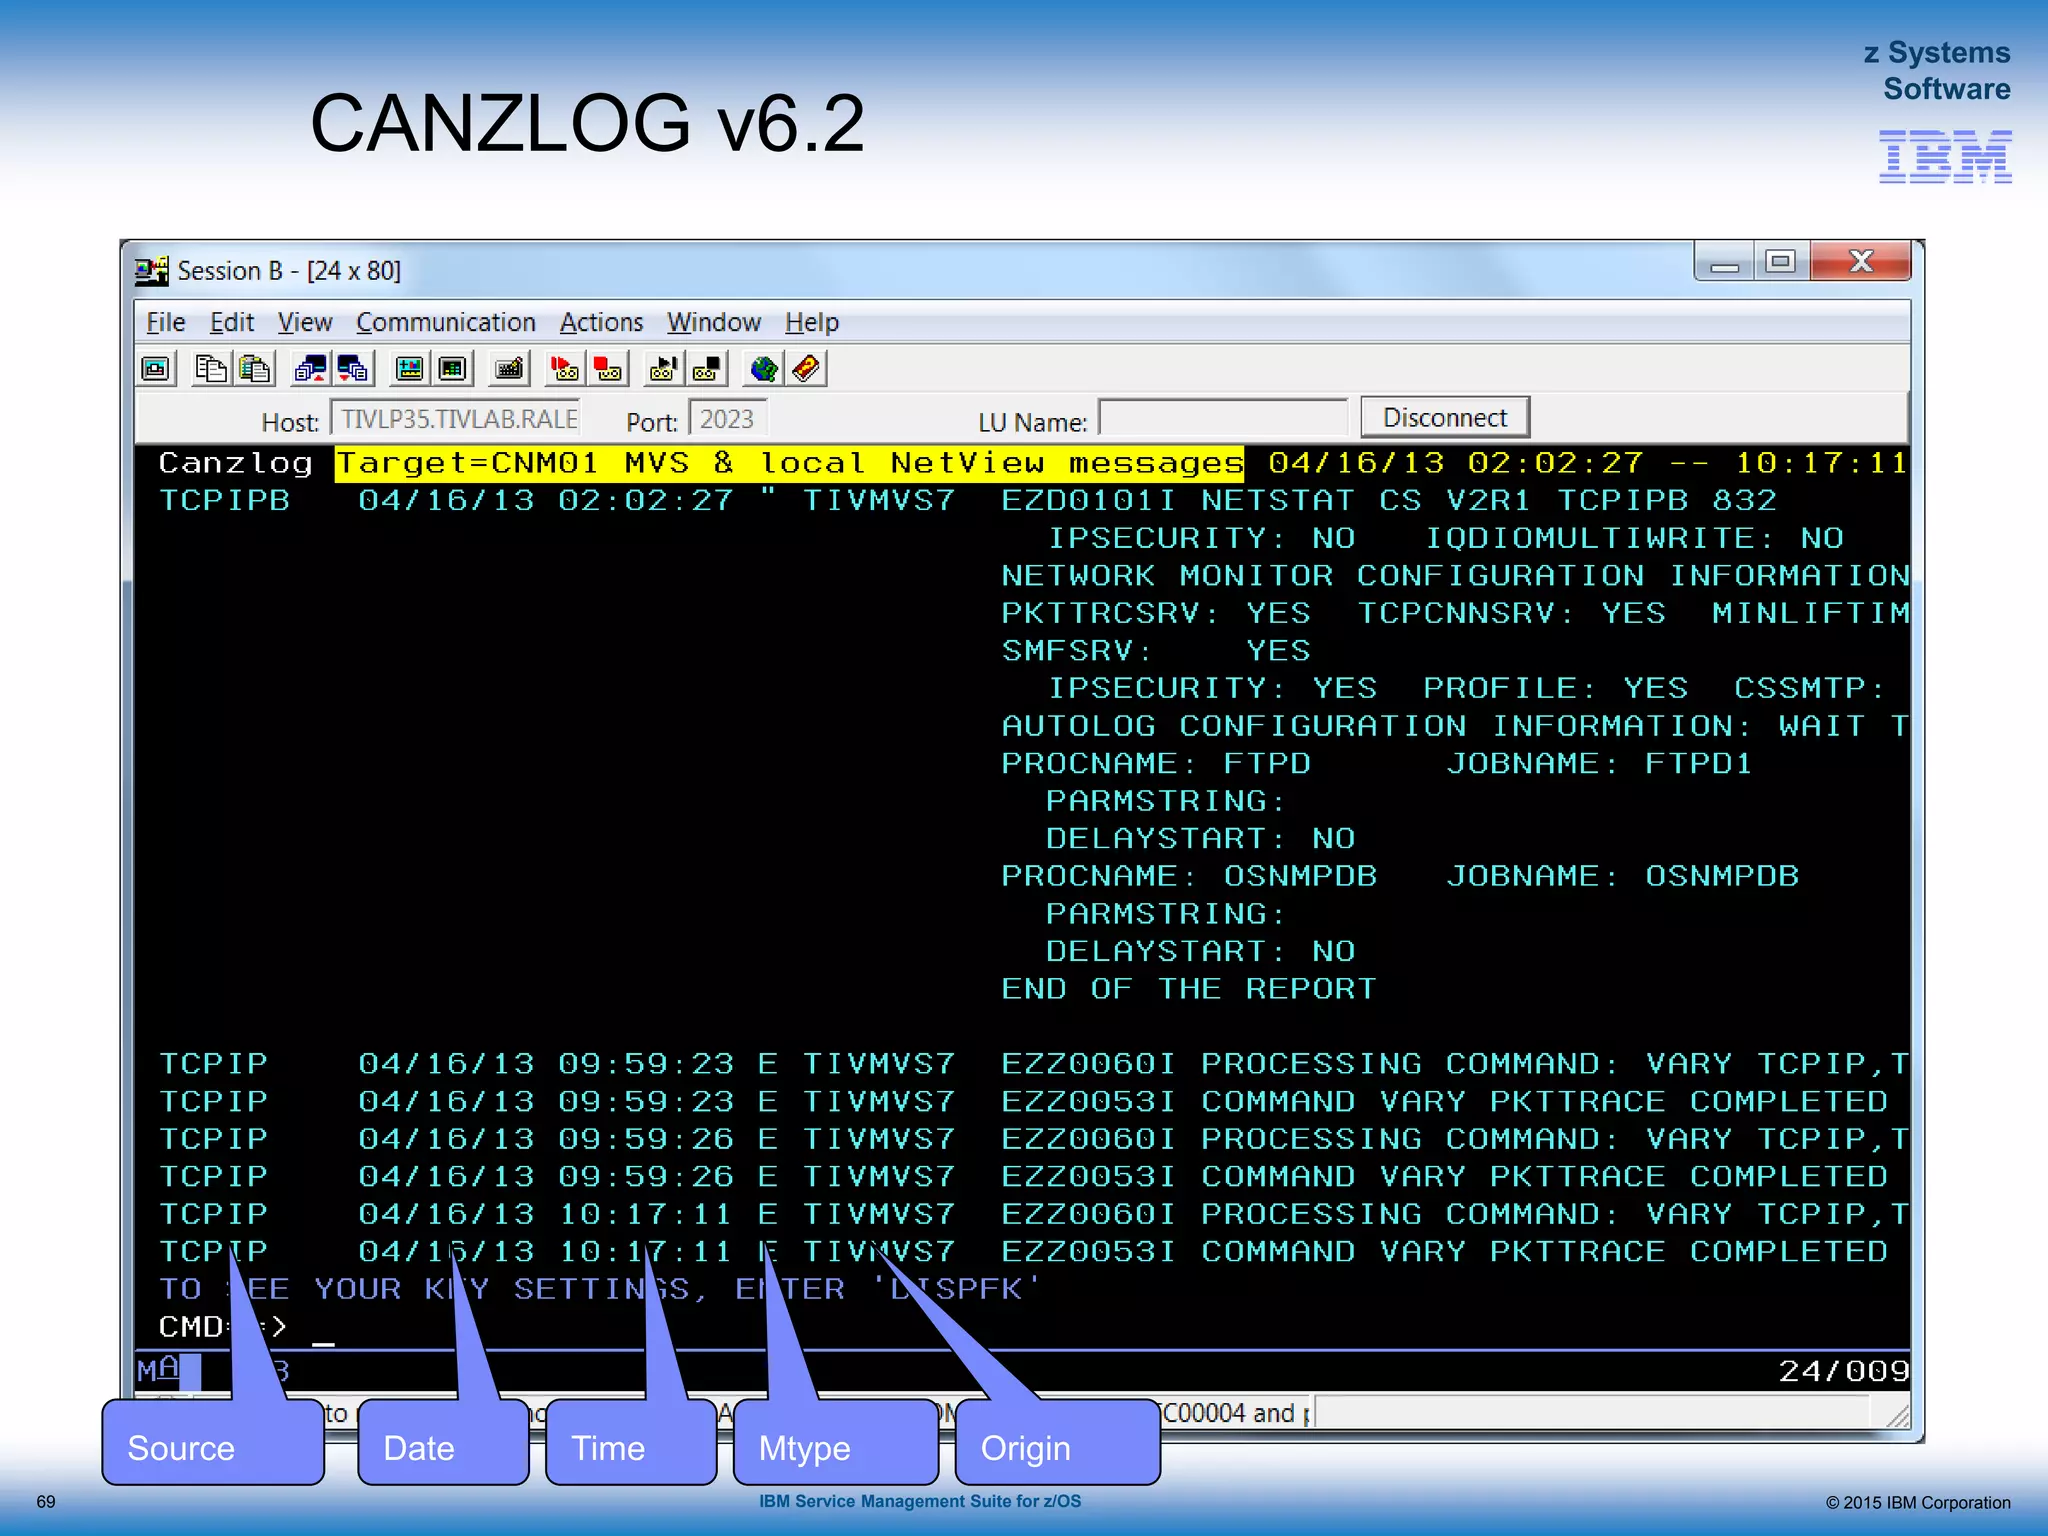This screenshot has height=1536, width=2048.
Task: Click the Keyboard Remap toolbar icon
Action: 509,369
